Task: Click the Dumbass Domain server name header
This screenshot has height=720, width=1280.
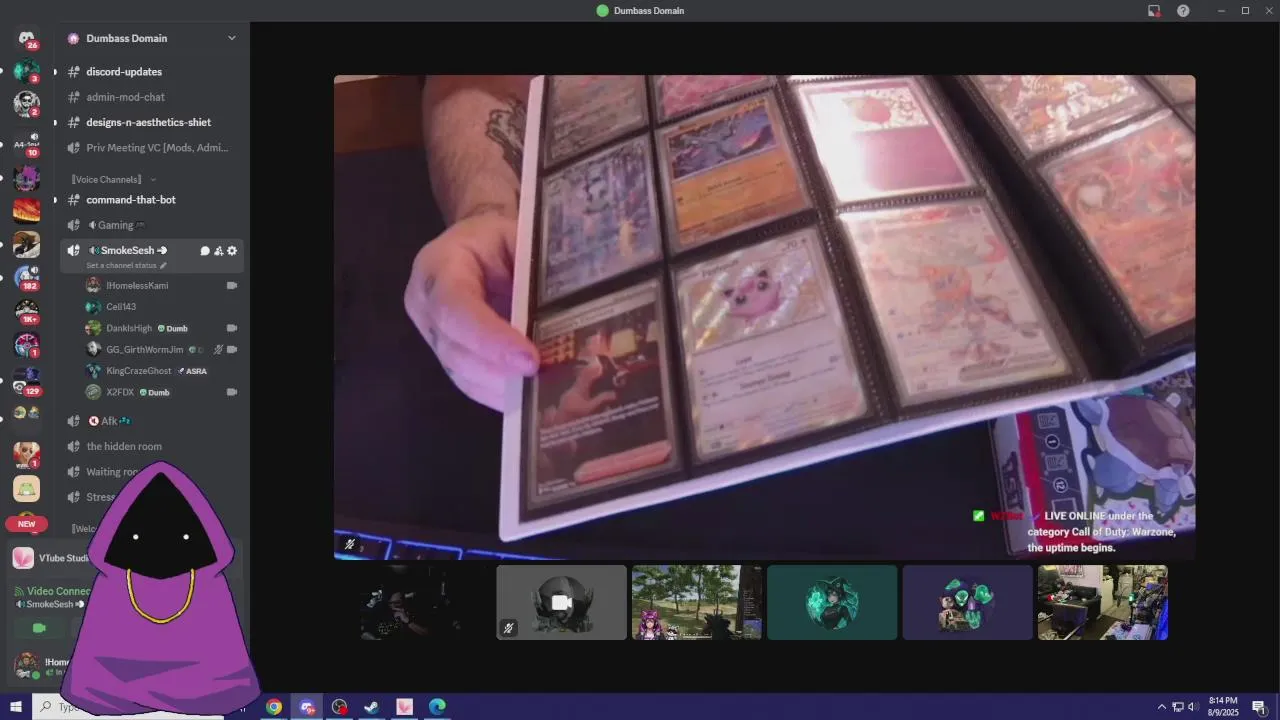Action: 127,38
